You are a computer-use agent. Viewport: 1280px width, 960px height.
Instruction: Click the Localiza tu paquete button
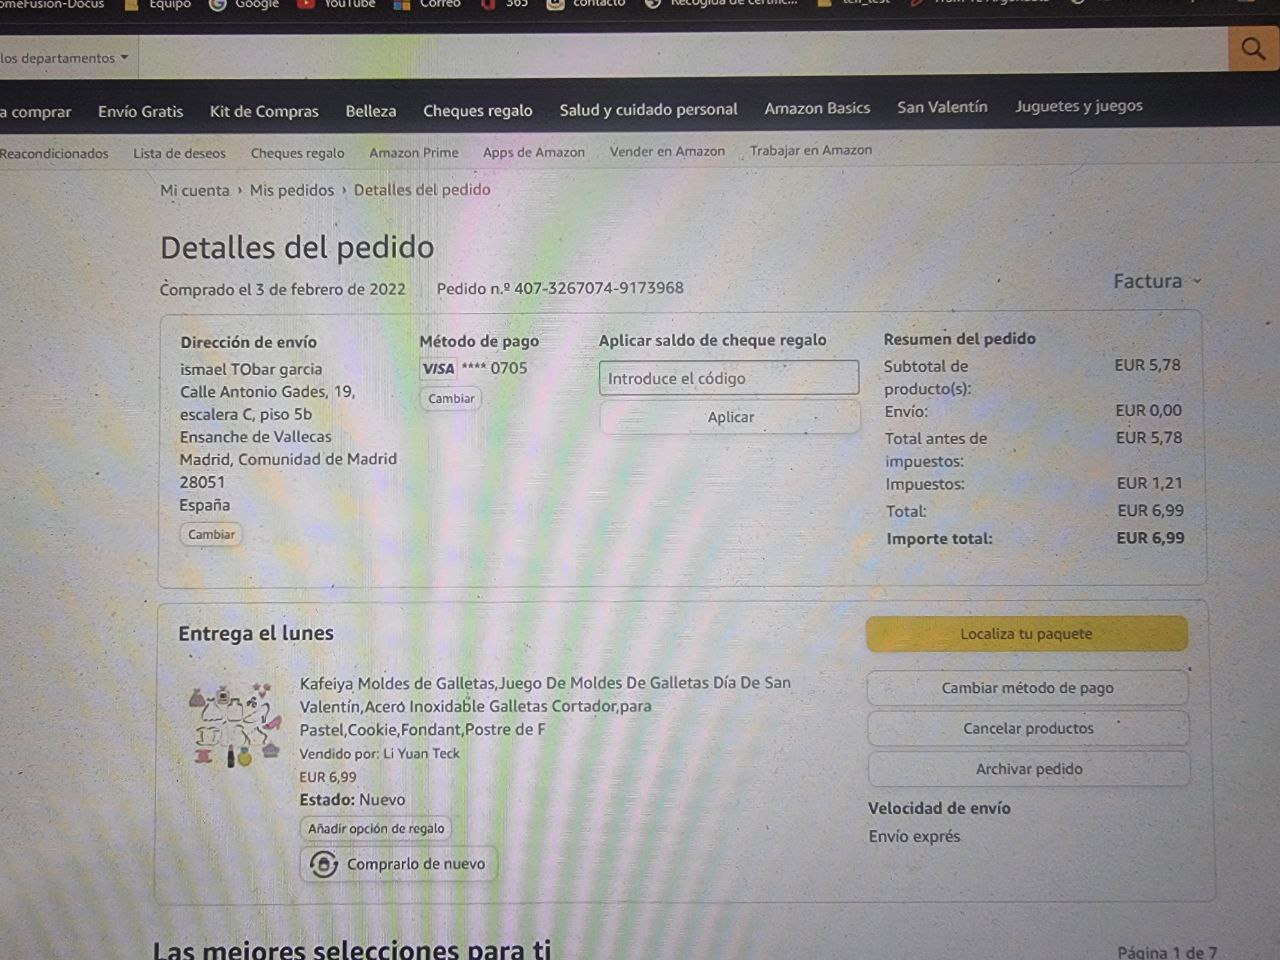point(1027,634)
